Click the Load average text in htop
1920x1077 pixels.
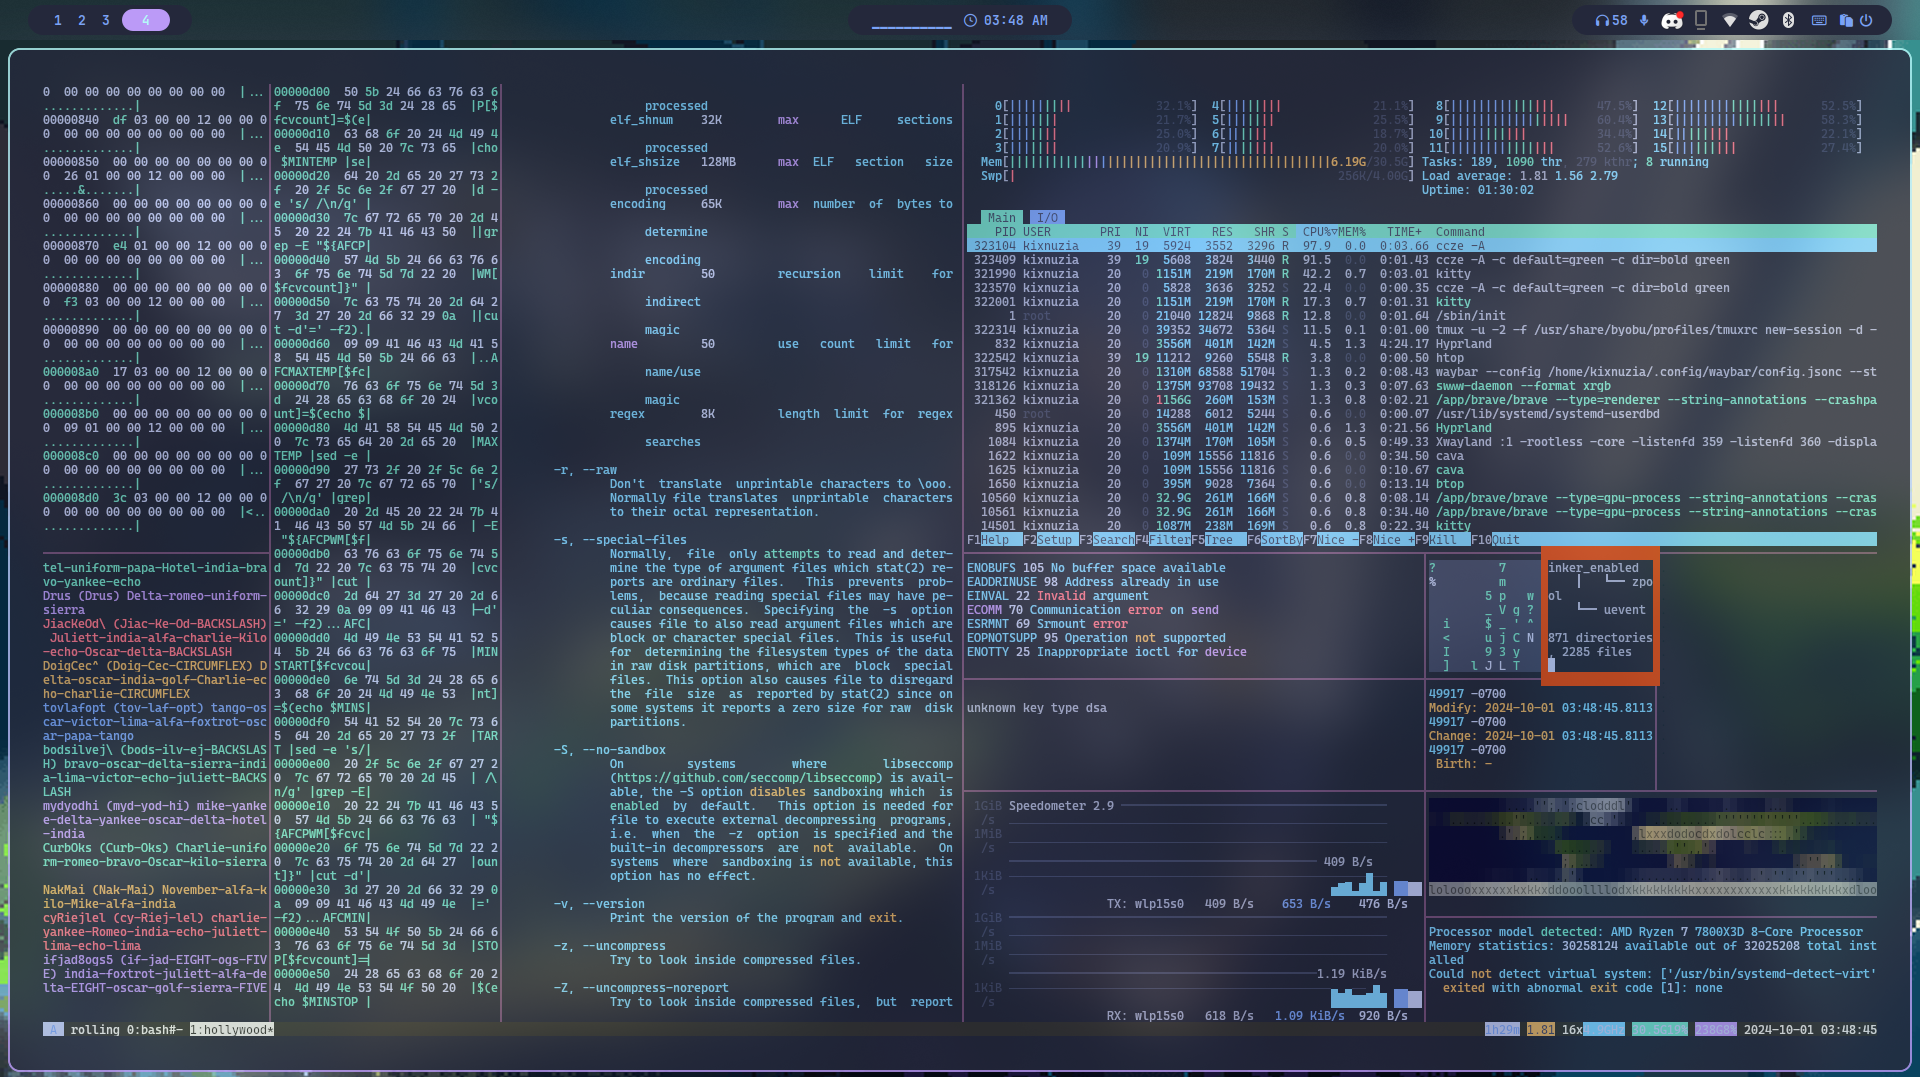(1520, 176)
